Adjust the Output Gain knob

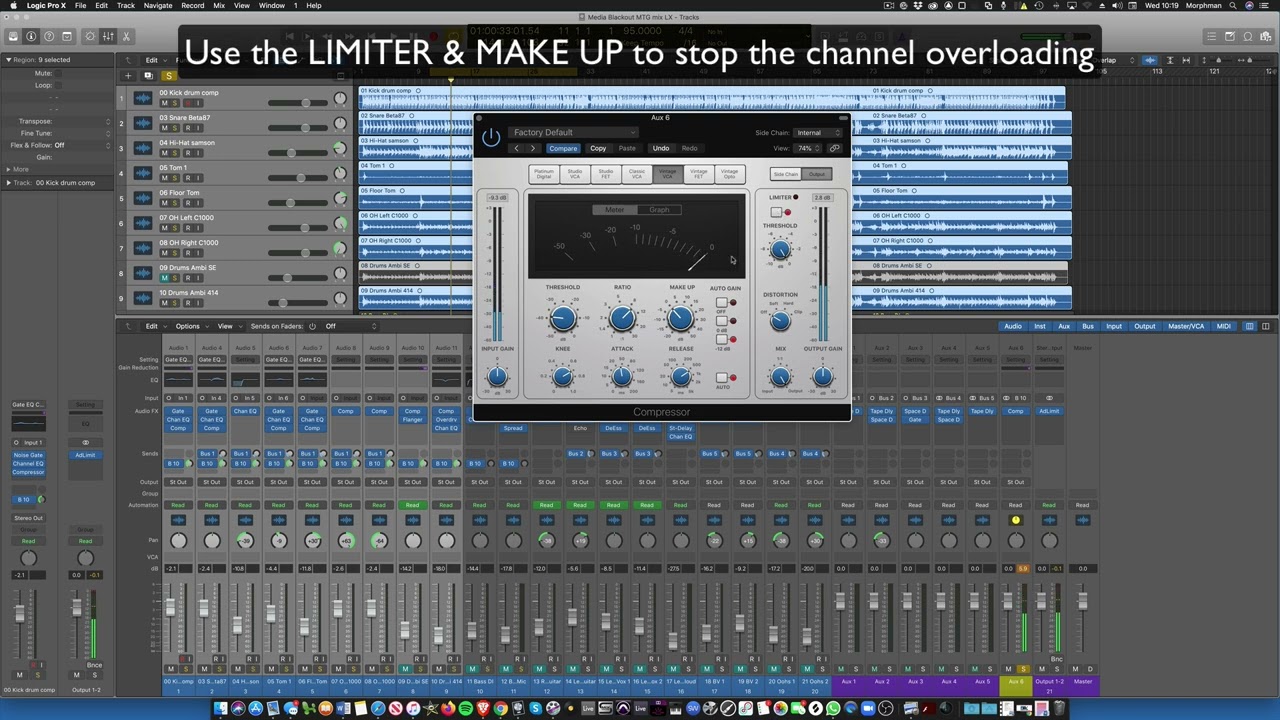822,377
